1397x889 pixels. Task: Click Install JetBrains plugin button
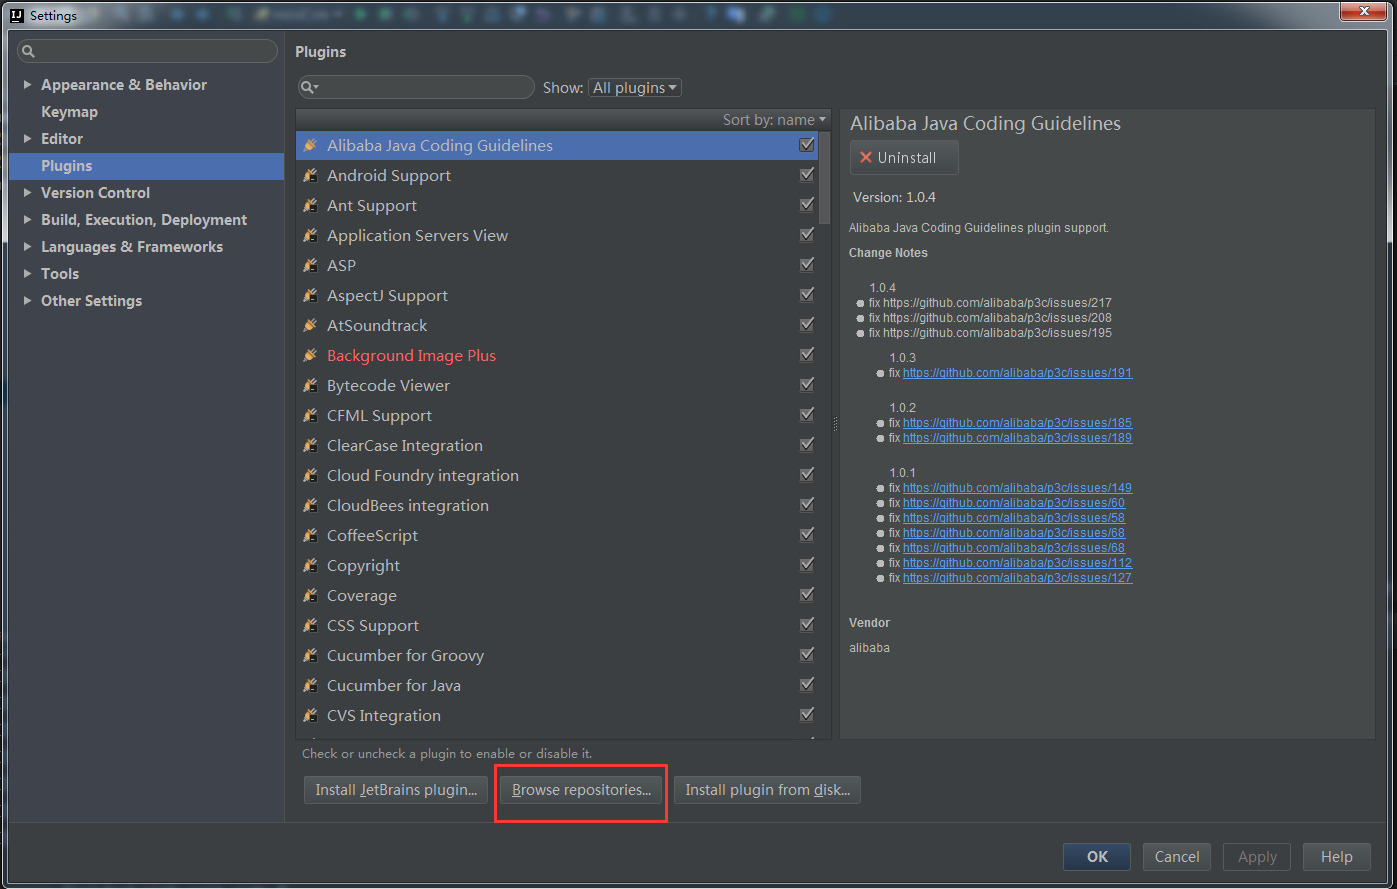(x=396, y=790)
